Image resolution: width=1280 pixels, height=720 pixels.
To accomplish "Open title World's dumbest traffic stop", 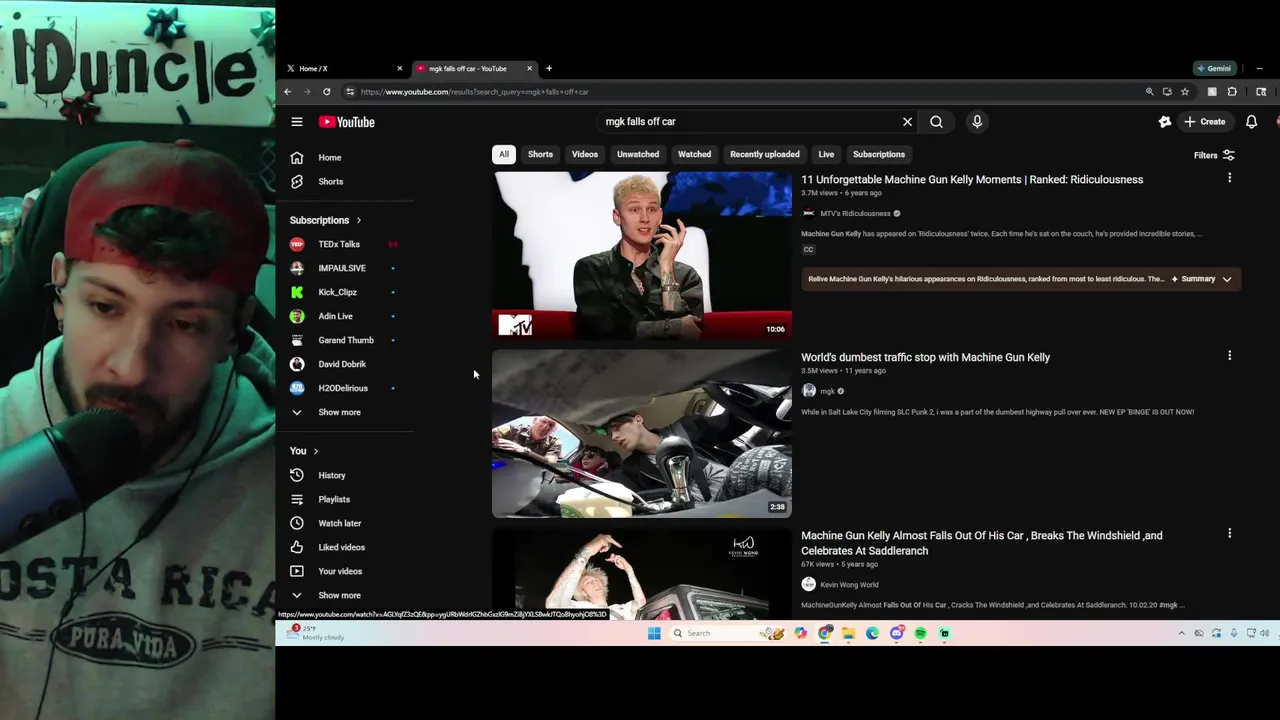I will (x=926, y=357).
